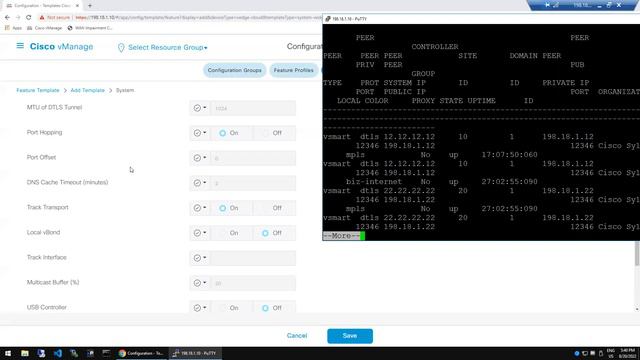640x360 pixels.
Task: Click the --More-- prompt in PuTTY terminal
Action: click(x=342, y=236)
